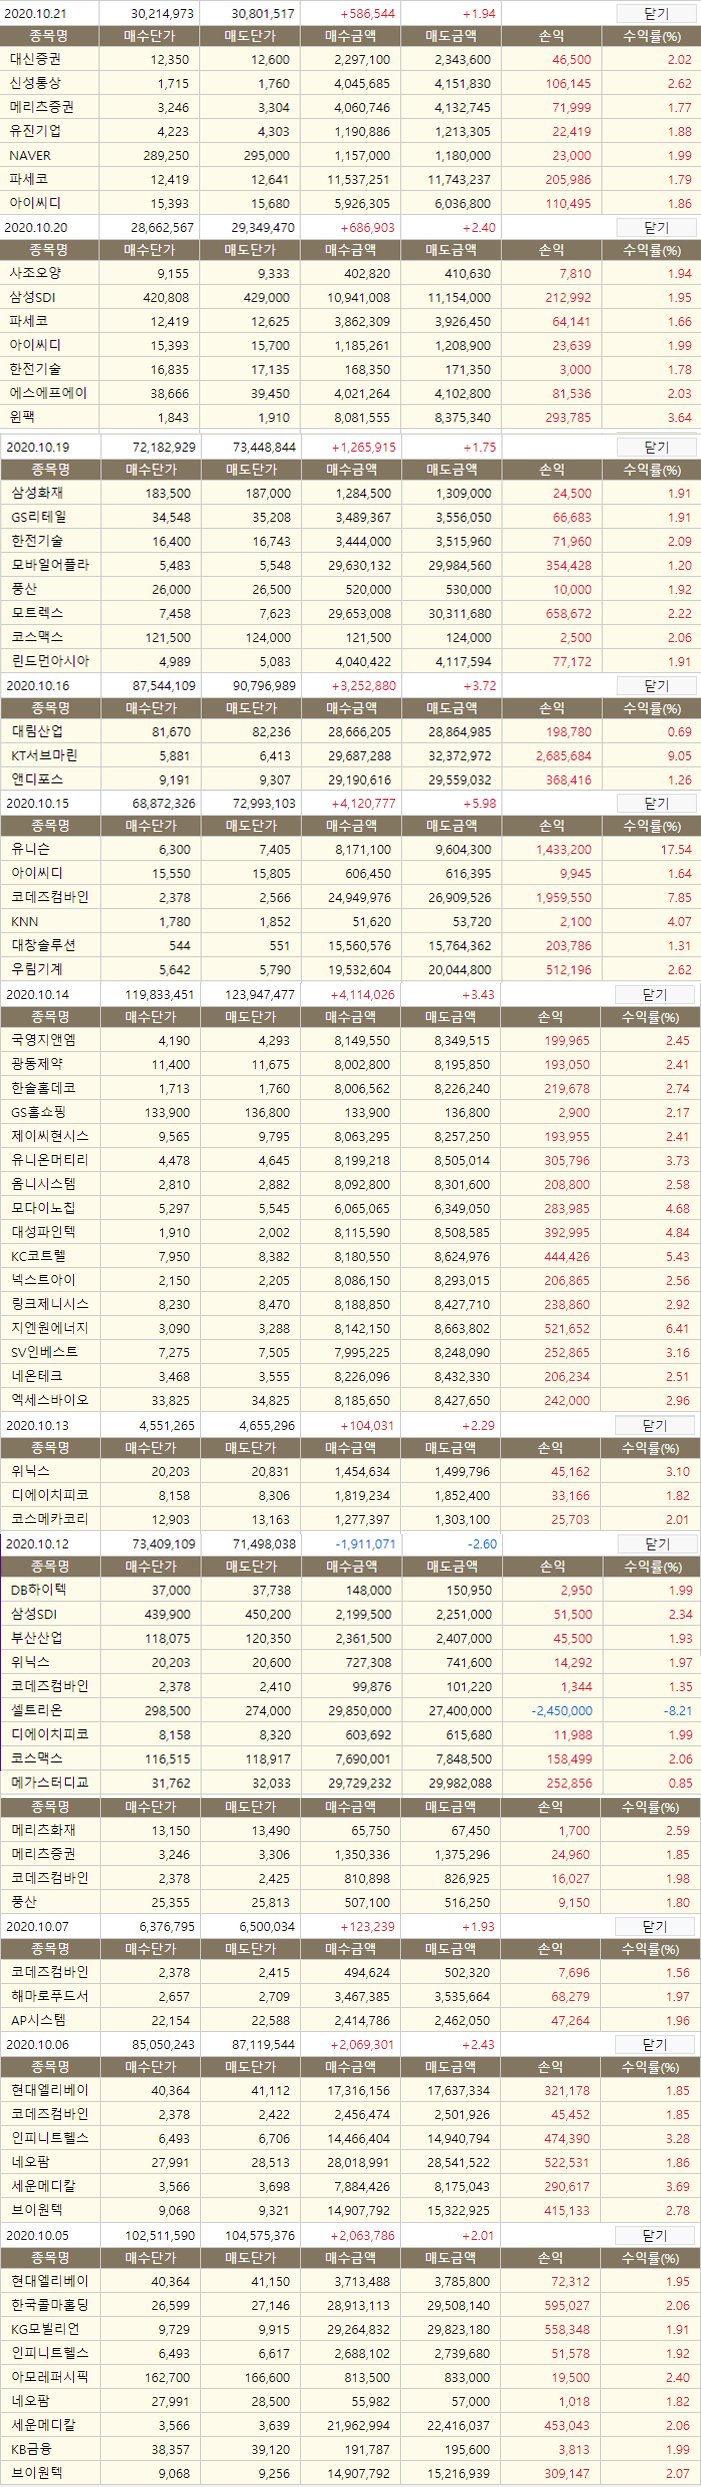Click the 메리츠화재 stock name
The image size is (701, 2487).
pyautogui.click(x=43, y=1830)
